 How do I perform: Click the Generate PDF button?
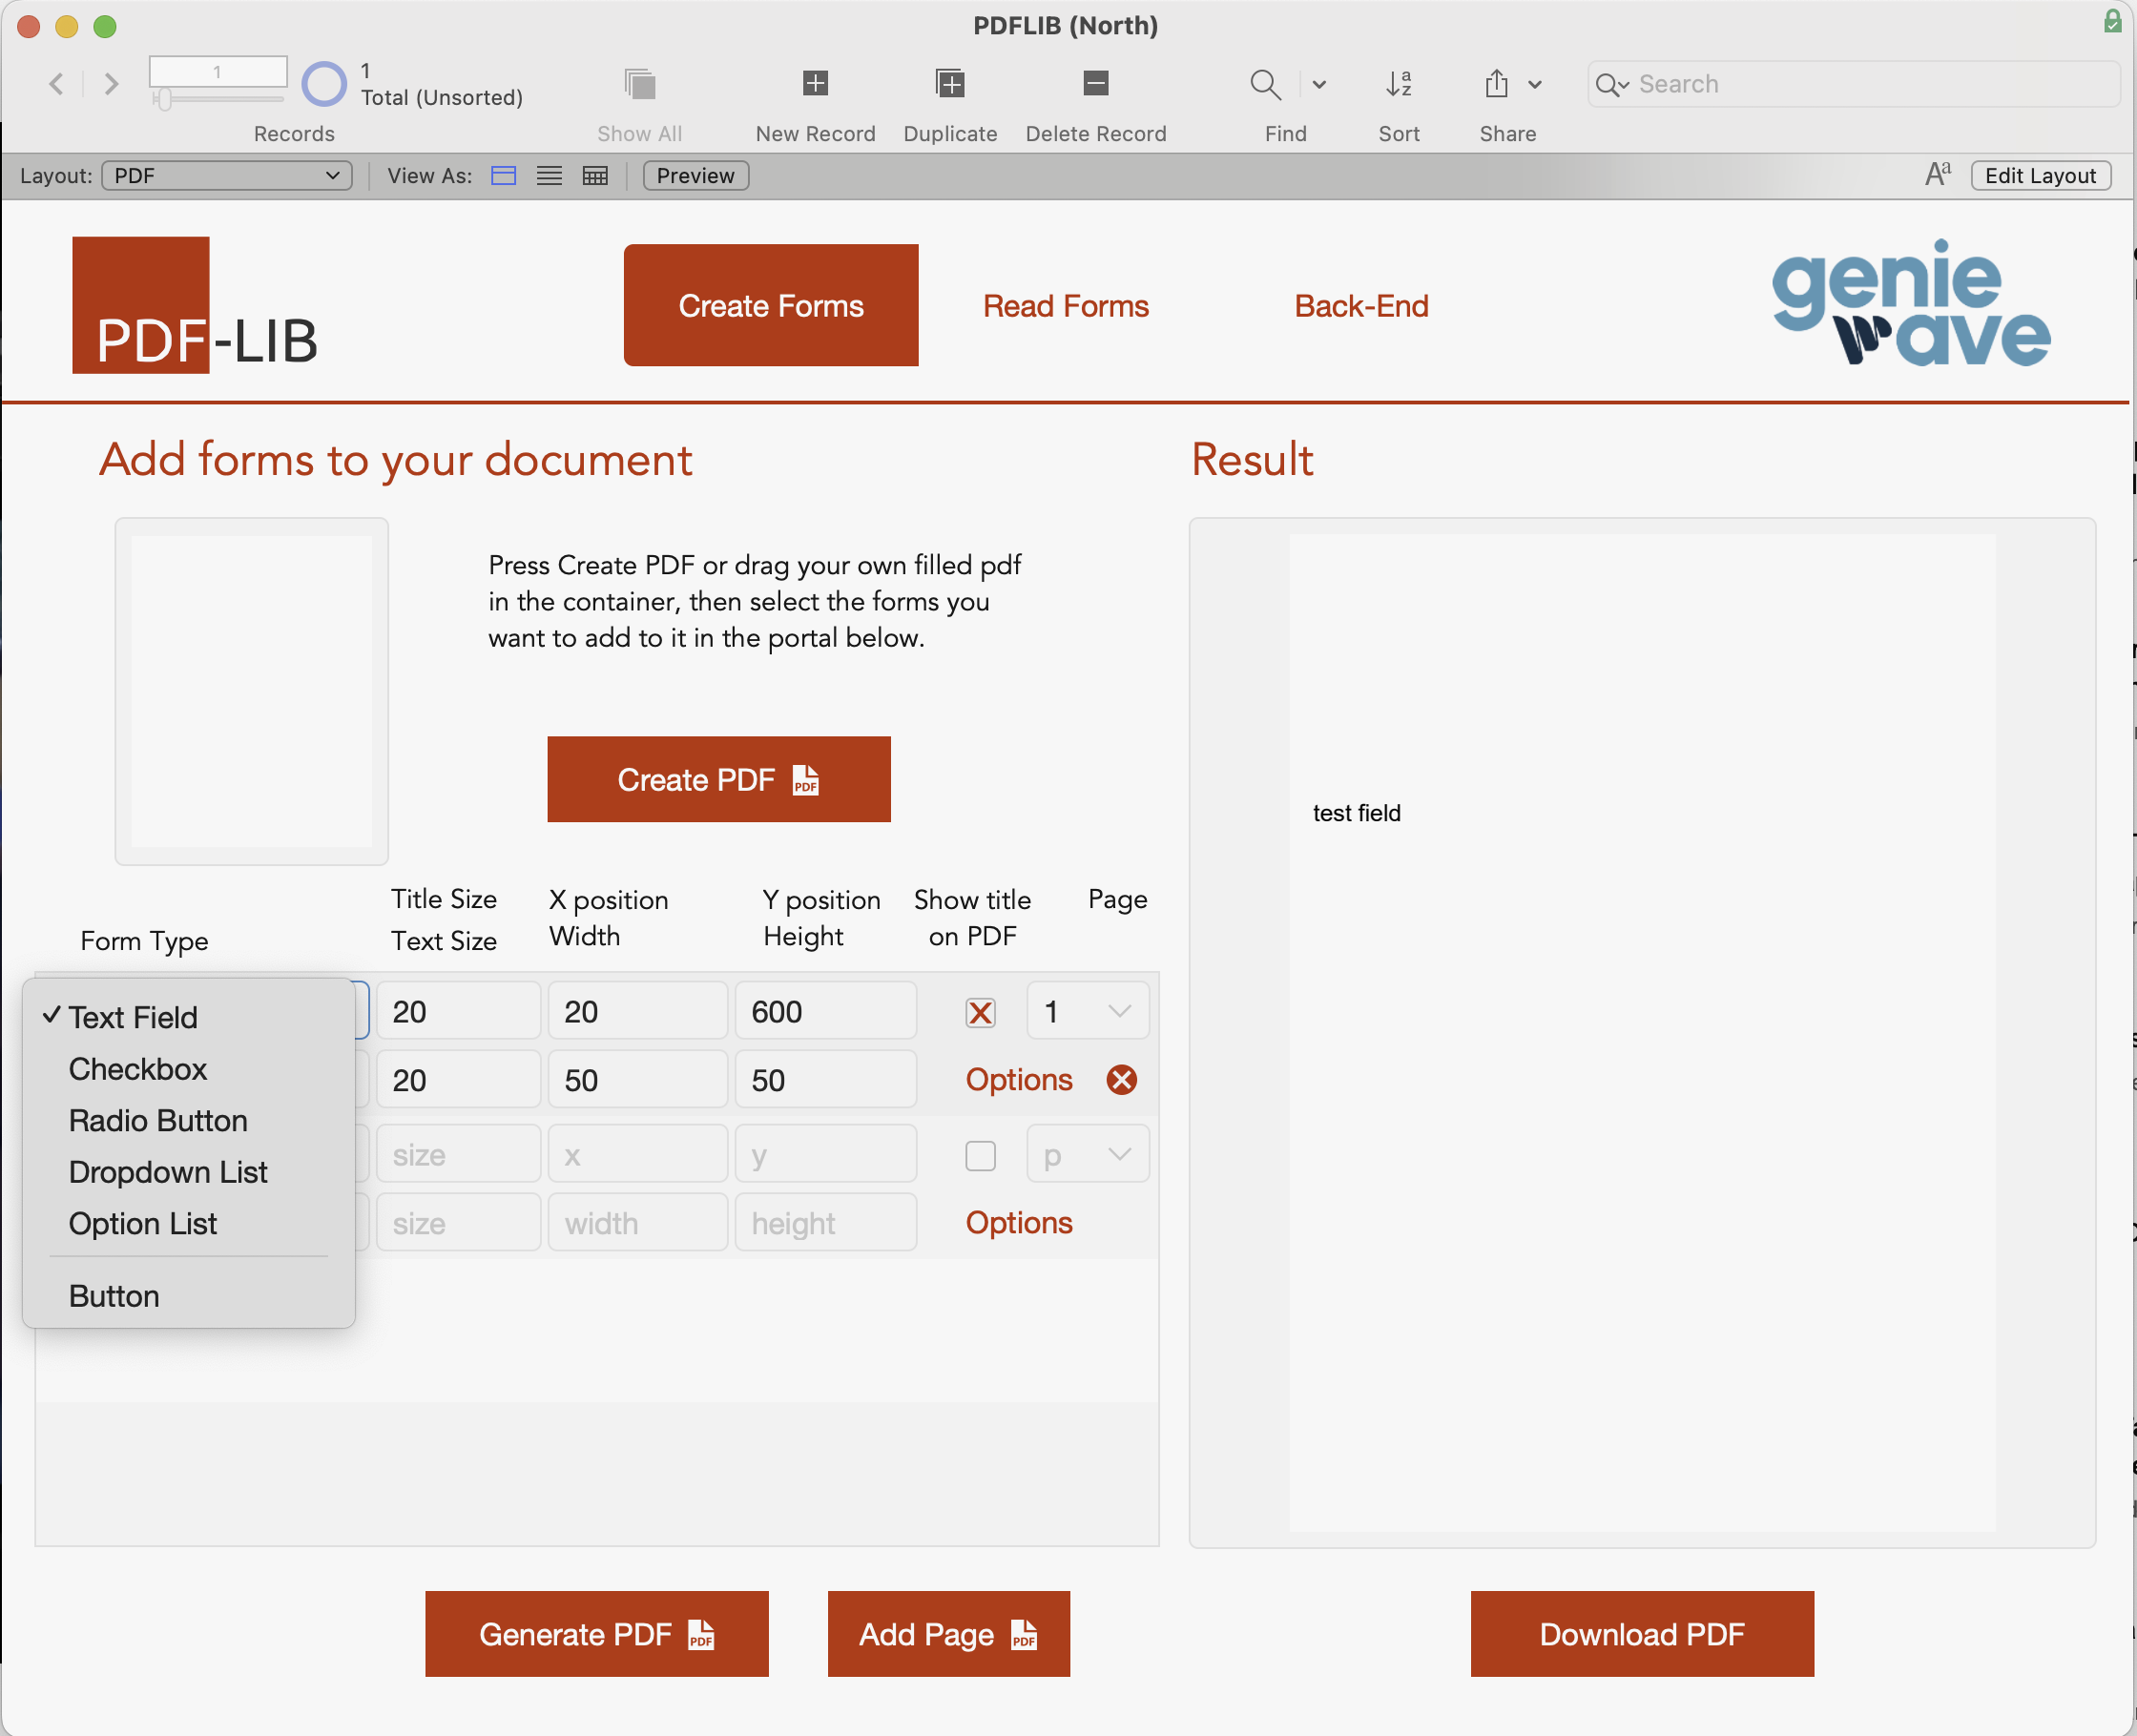pyautogui.click(x=597, y=1634)
